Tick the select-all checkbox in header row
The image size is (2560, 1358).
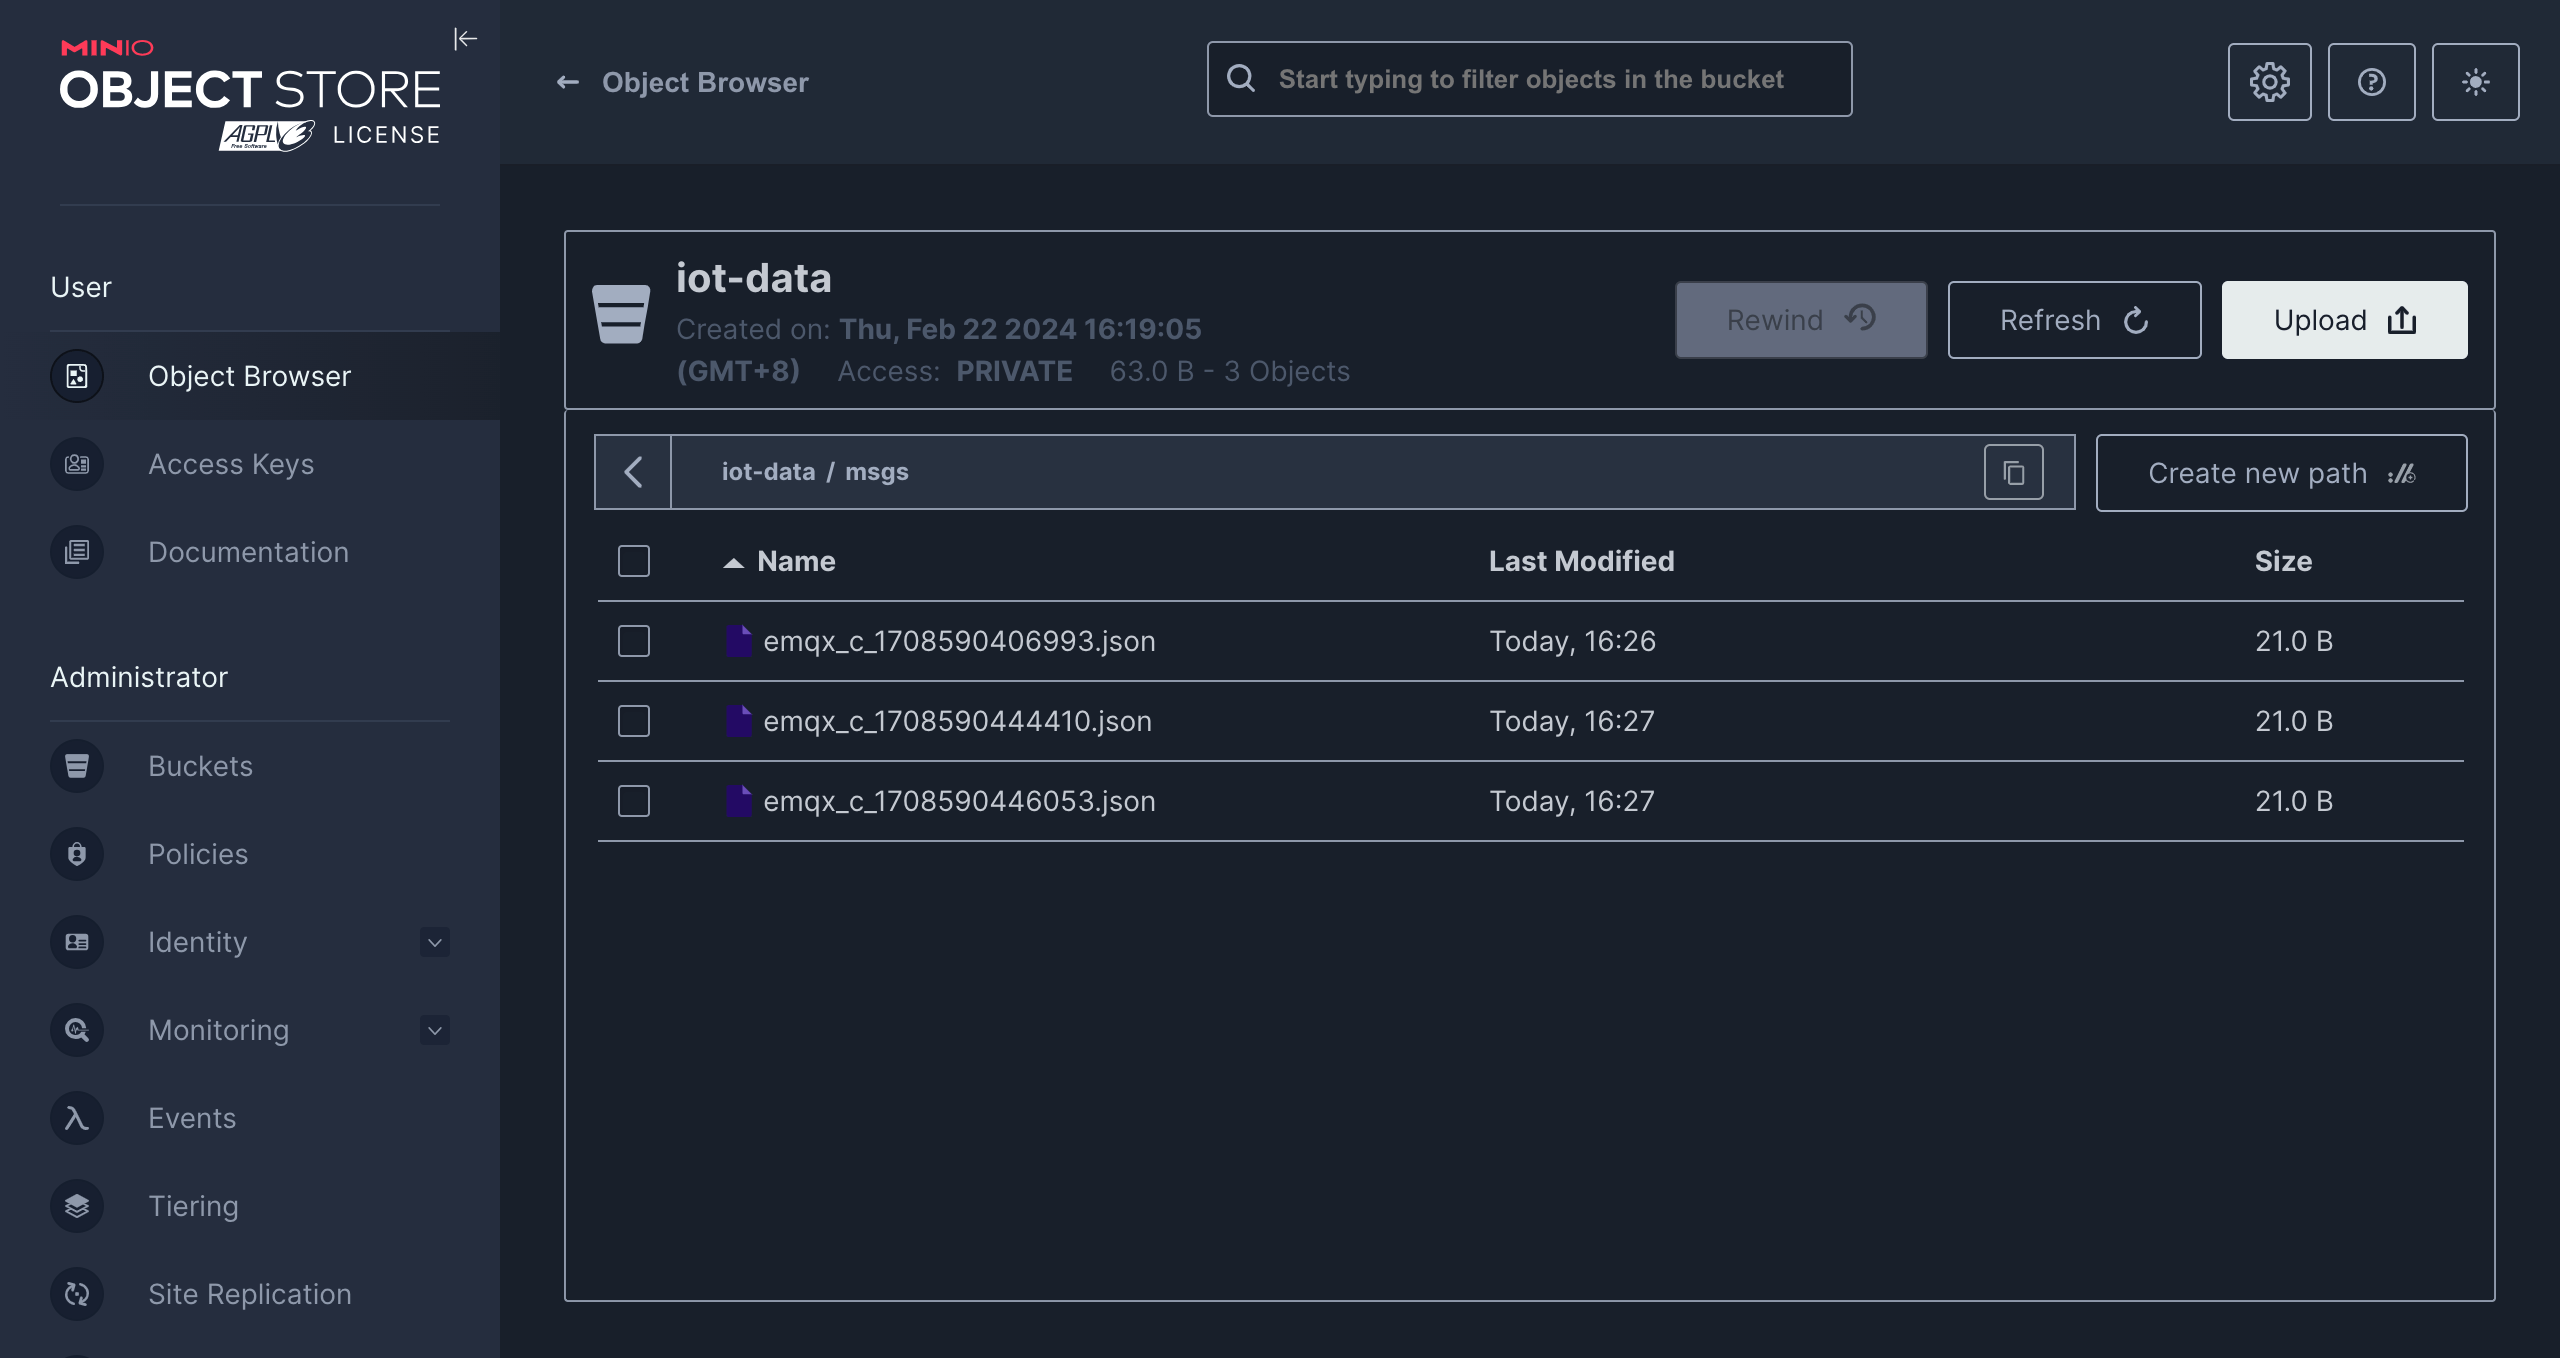[634, 561]
